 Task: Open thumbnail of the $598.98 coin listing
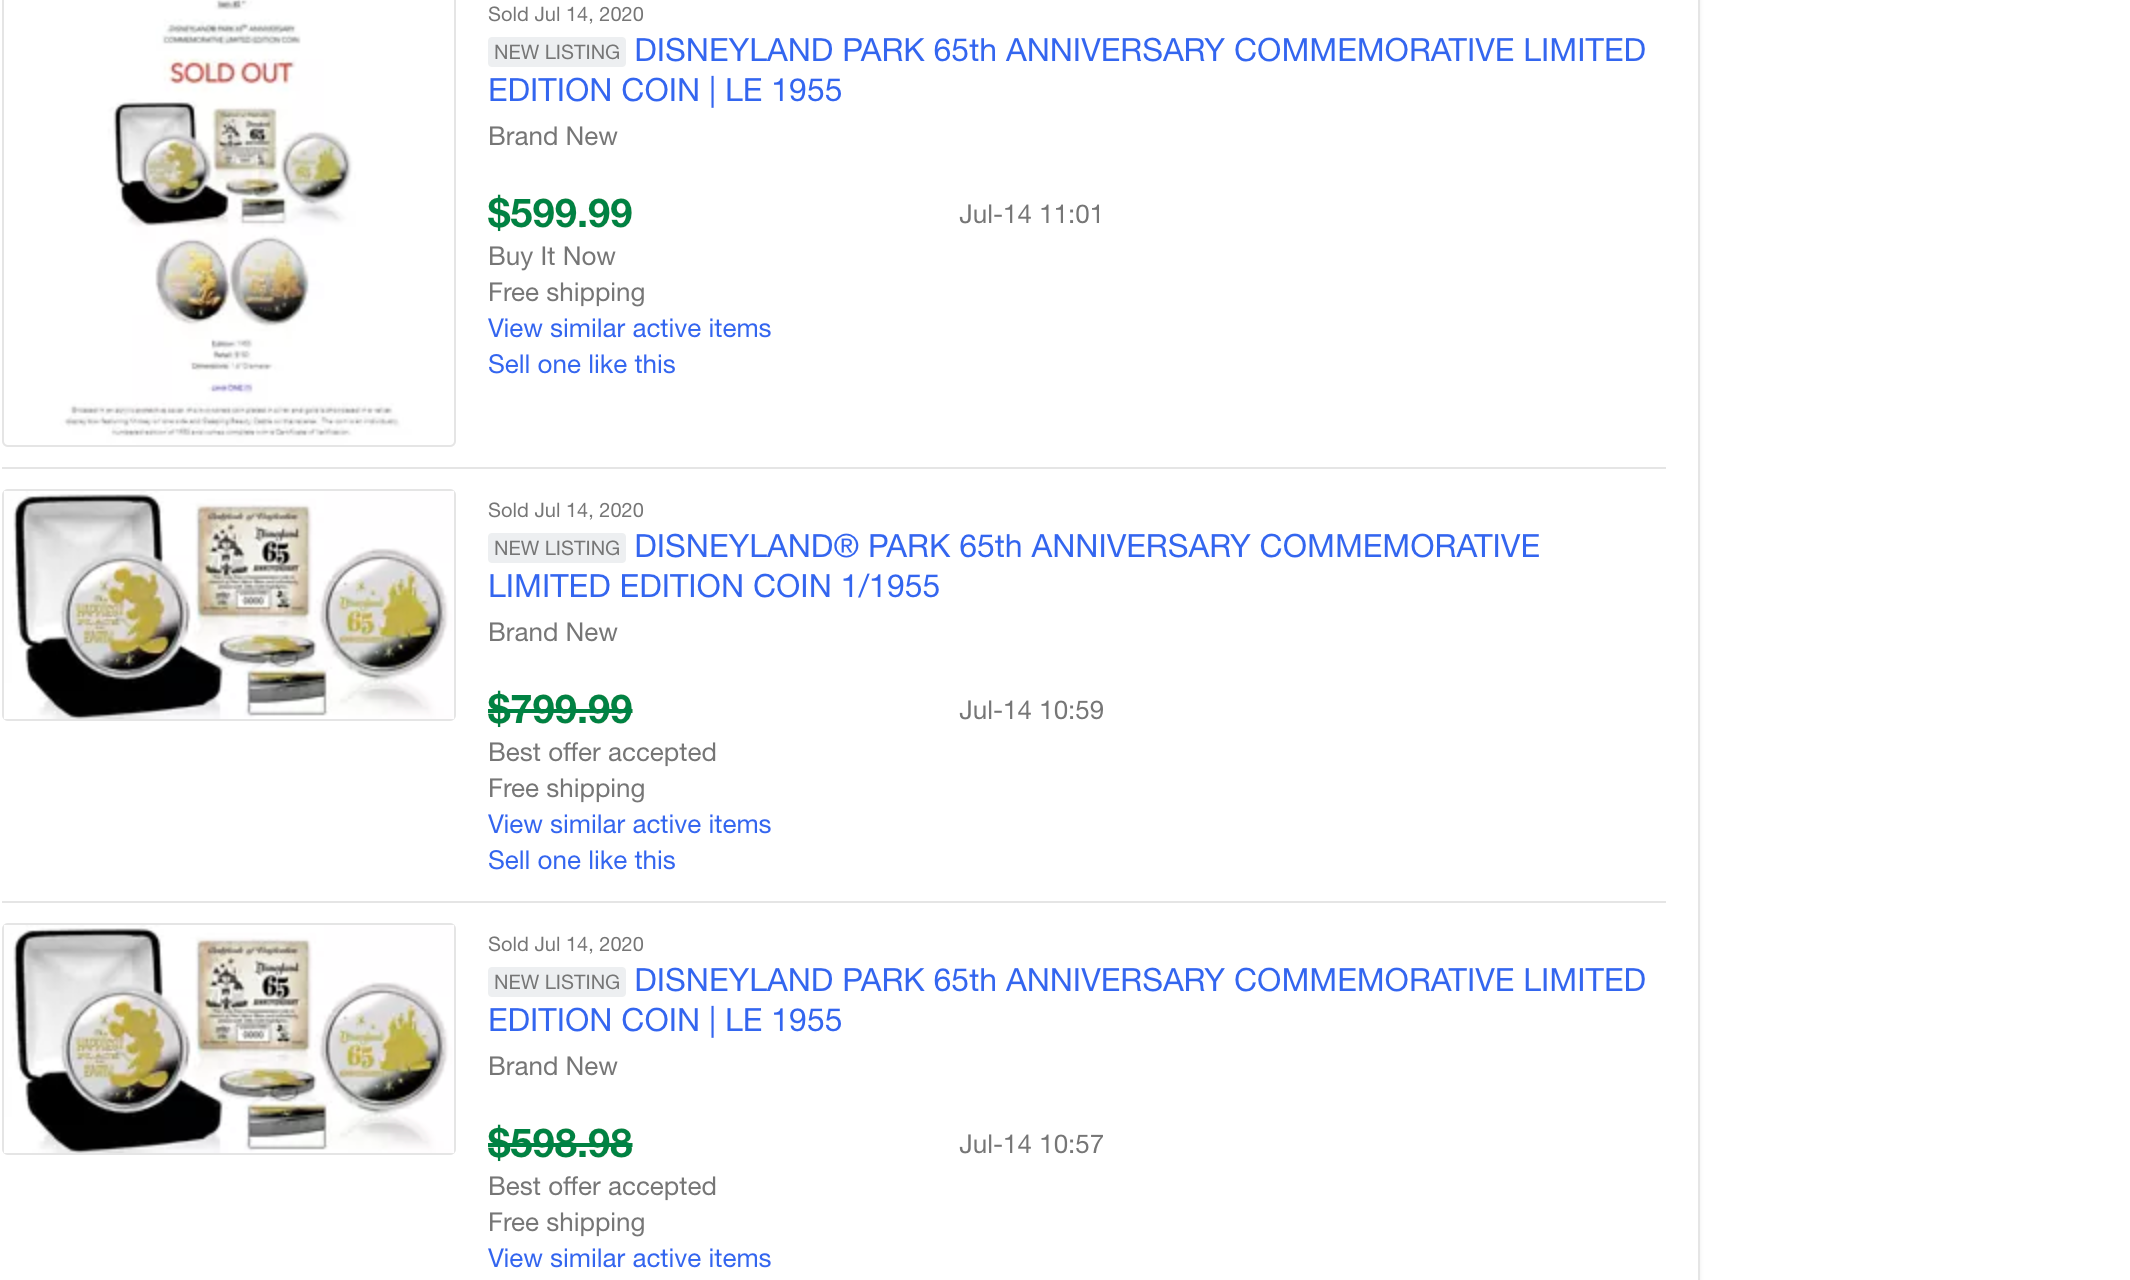(x=229, y=1039)
